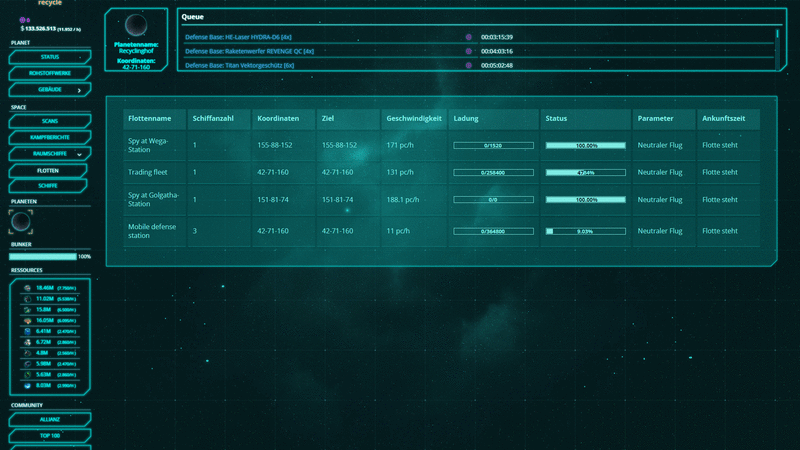Click the Ladung bar showing 0/1520
800x450 pixels.
[493, 145]
